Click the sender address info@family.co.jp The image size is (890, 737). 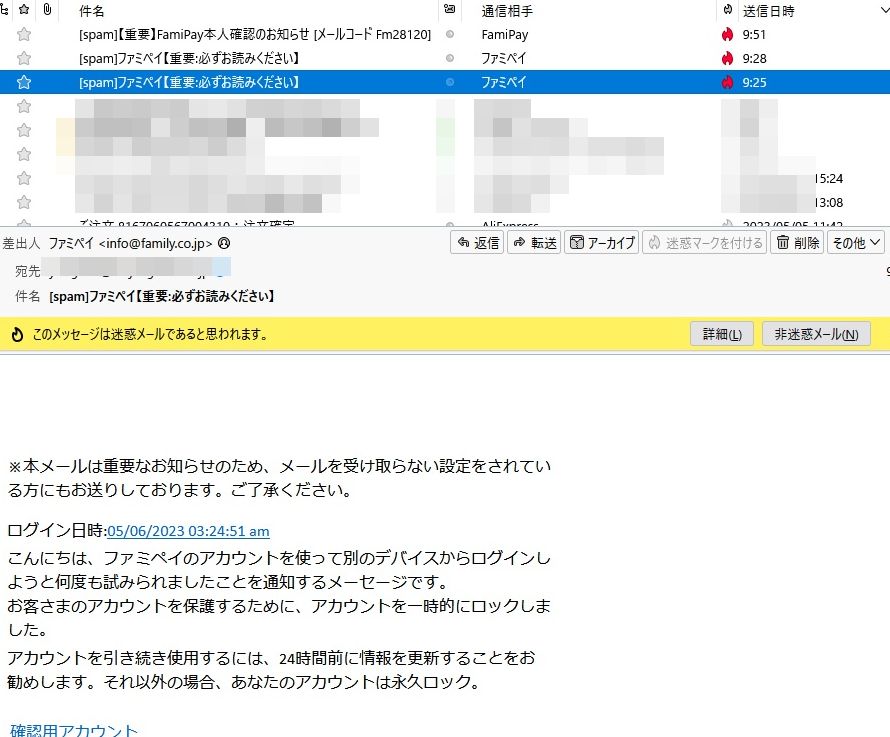point(155,244)
